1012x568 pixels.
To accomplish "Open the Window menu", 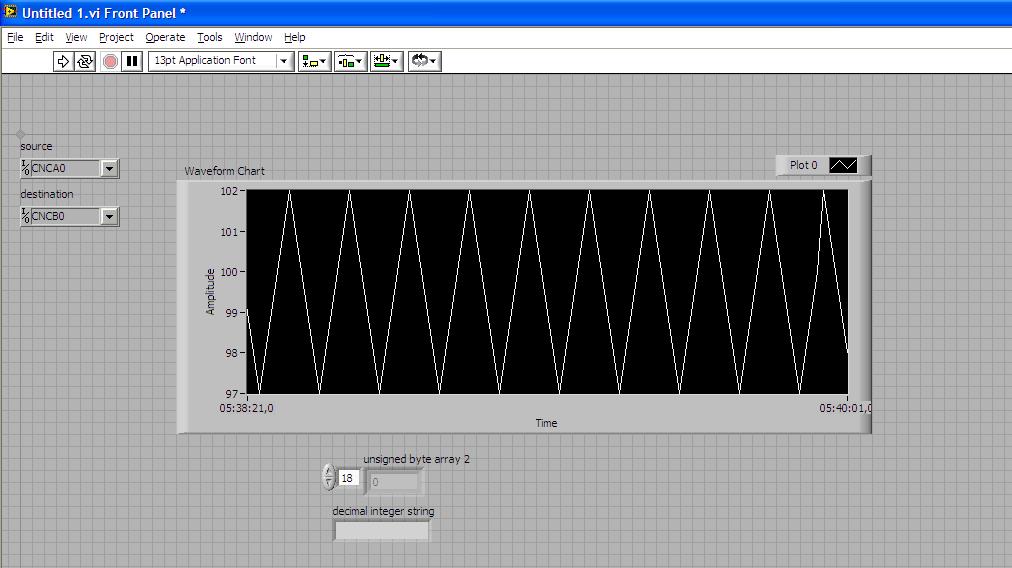I will point(253,37).
